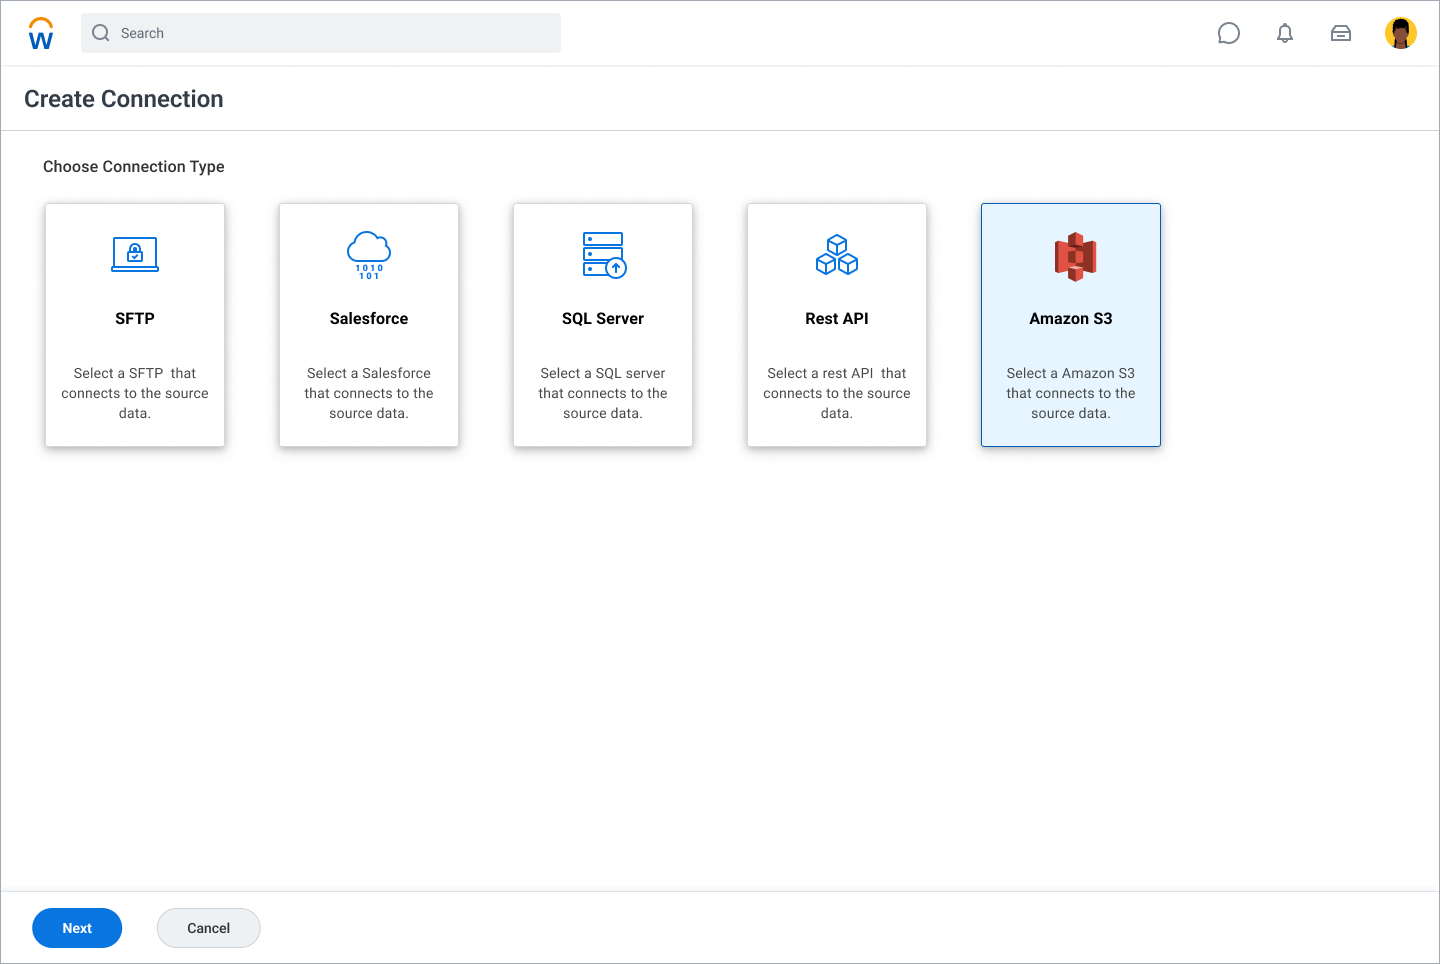Open the Workday logo home link
The width and height of the screenshot is (1440, 964).
click(x=41, y=33)
